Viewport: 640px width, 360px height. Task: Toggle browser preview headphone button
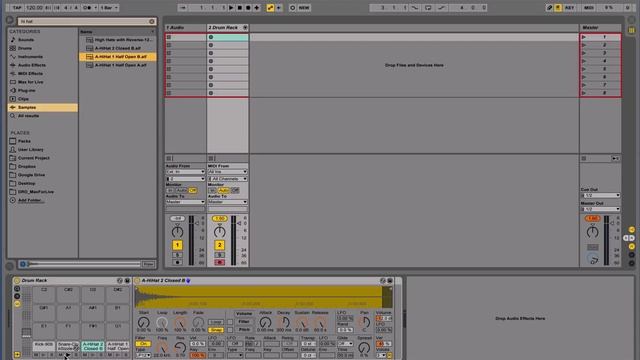(x=23, y=264)
